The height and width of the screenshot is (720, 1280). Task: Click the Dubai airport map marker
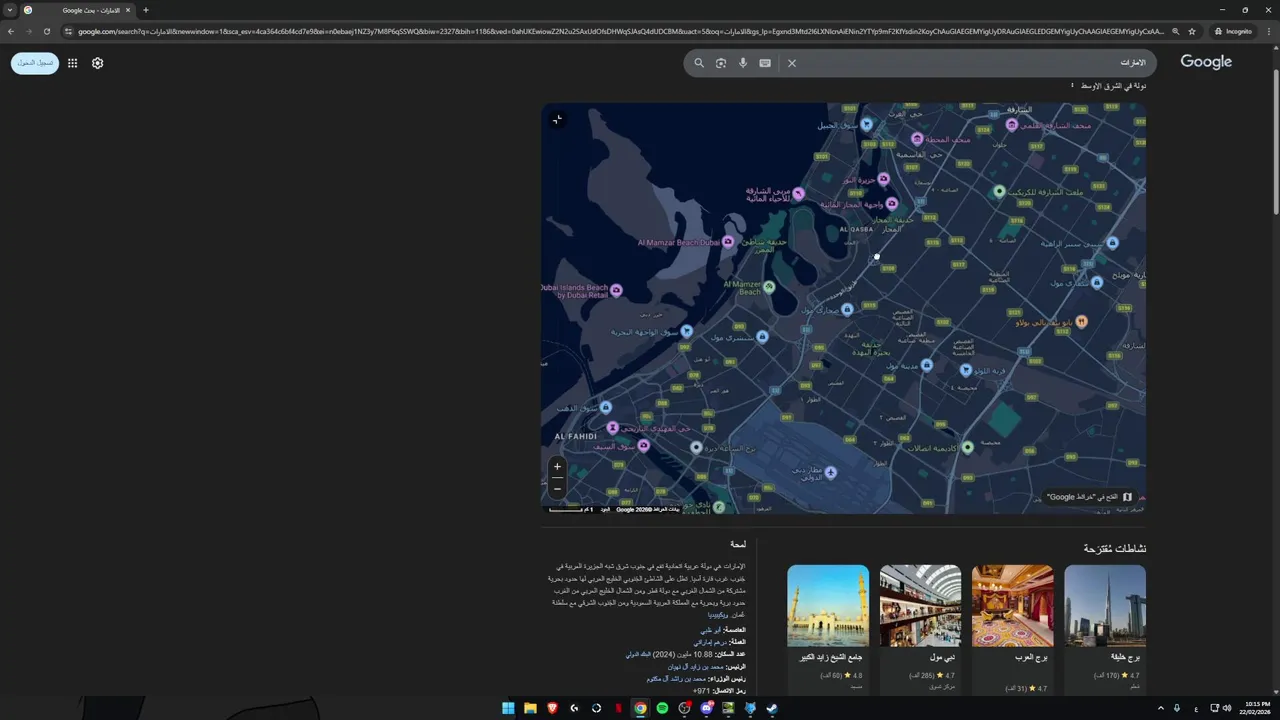coord(830,472)
